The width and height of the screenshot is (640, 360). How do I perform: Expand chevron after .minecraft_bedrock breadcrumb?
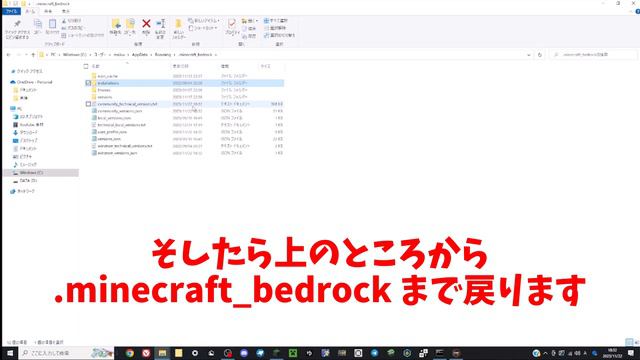[216, 55]
